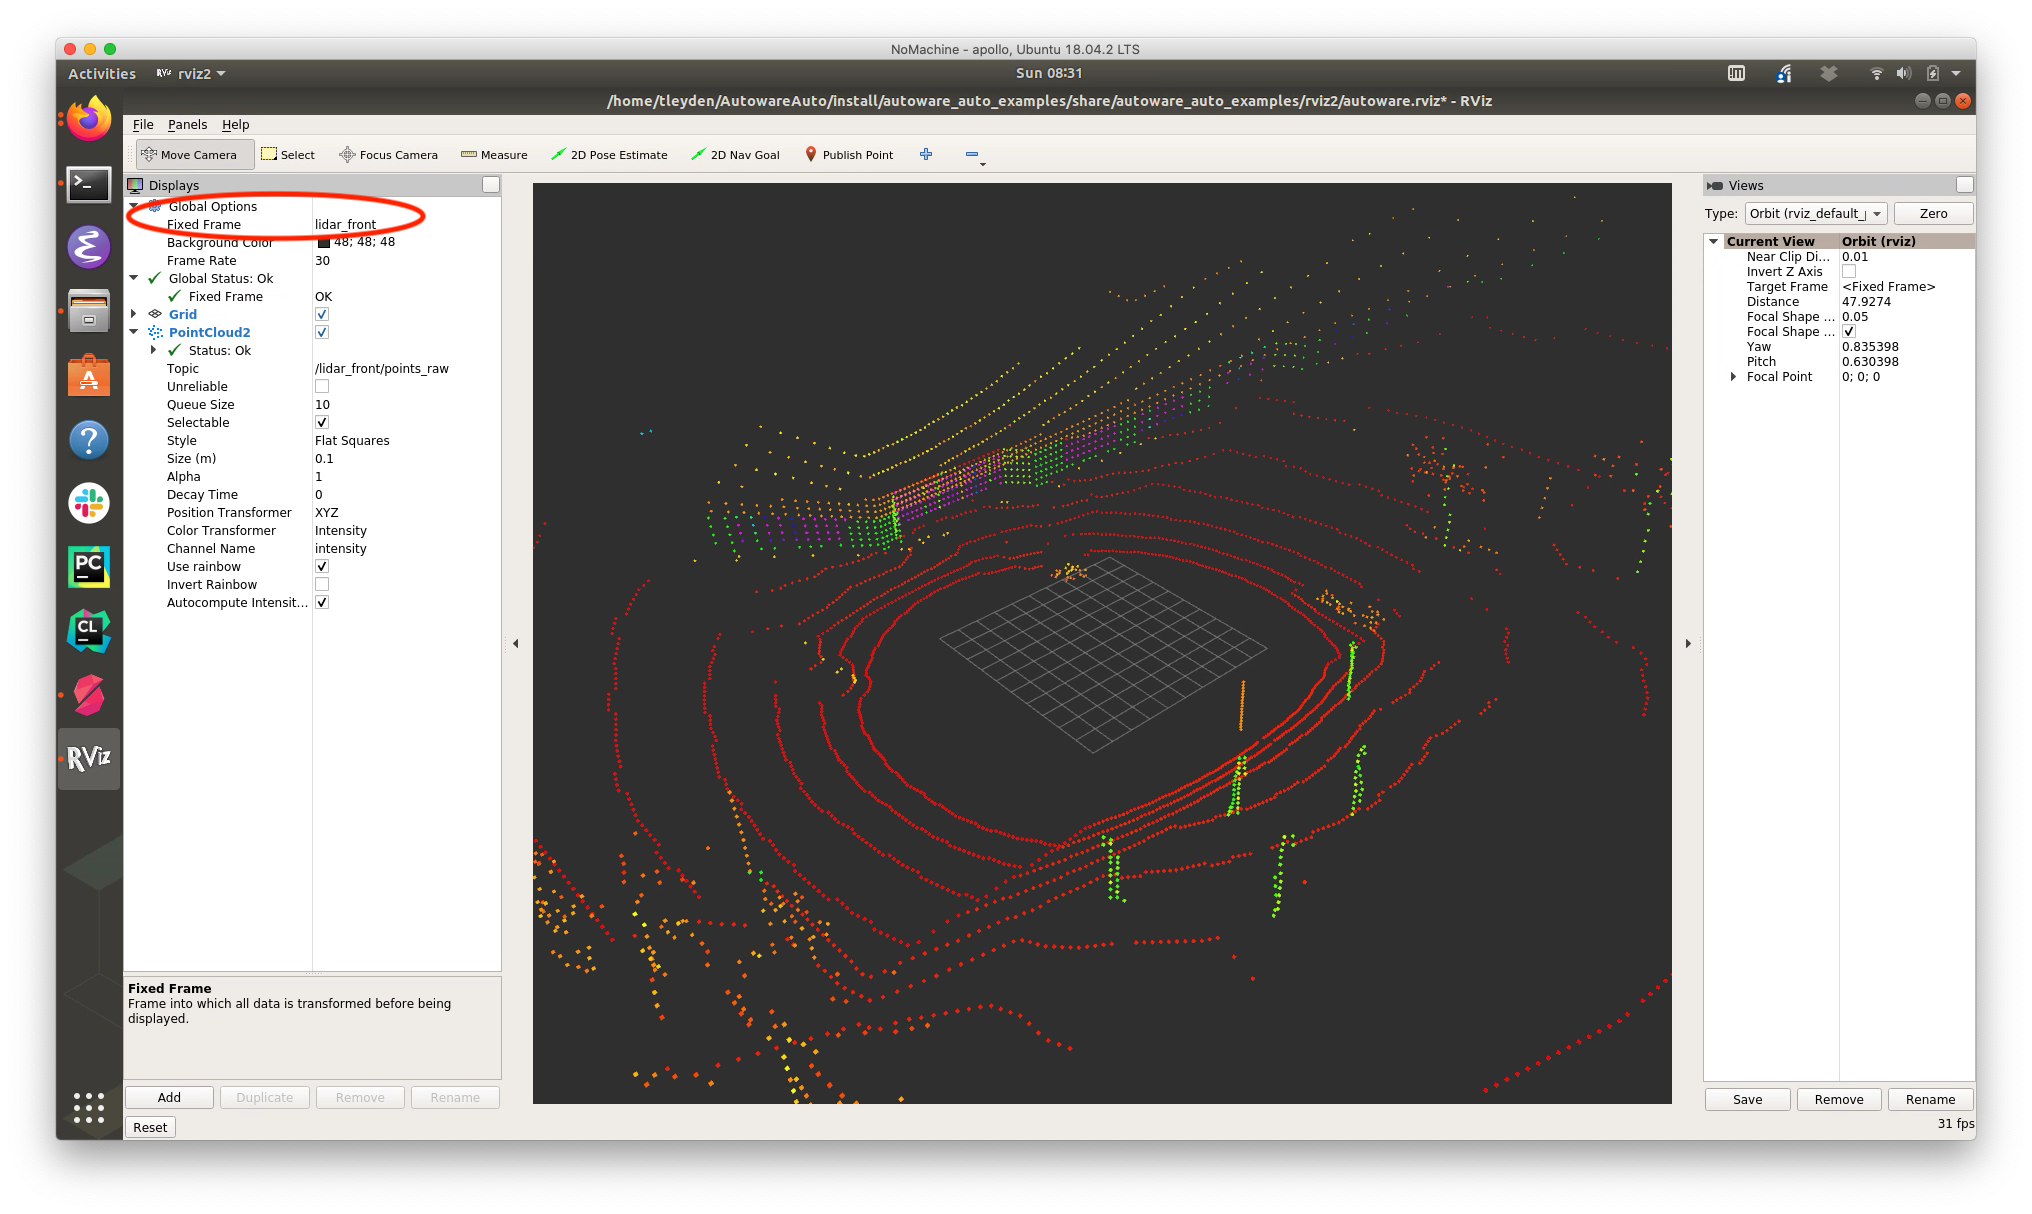Open the clock calendar Sun 08:31

coord(1048,73)
